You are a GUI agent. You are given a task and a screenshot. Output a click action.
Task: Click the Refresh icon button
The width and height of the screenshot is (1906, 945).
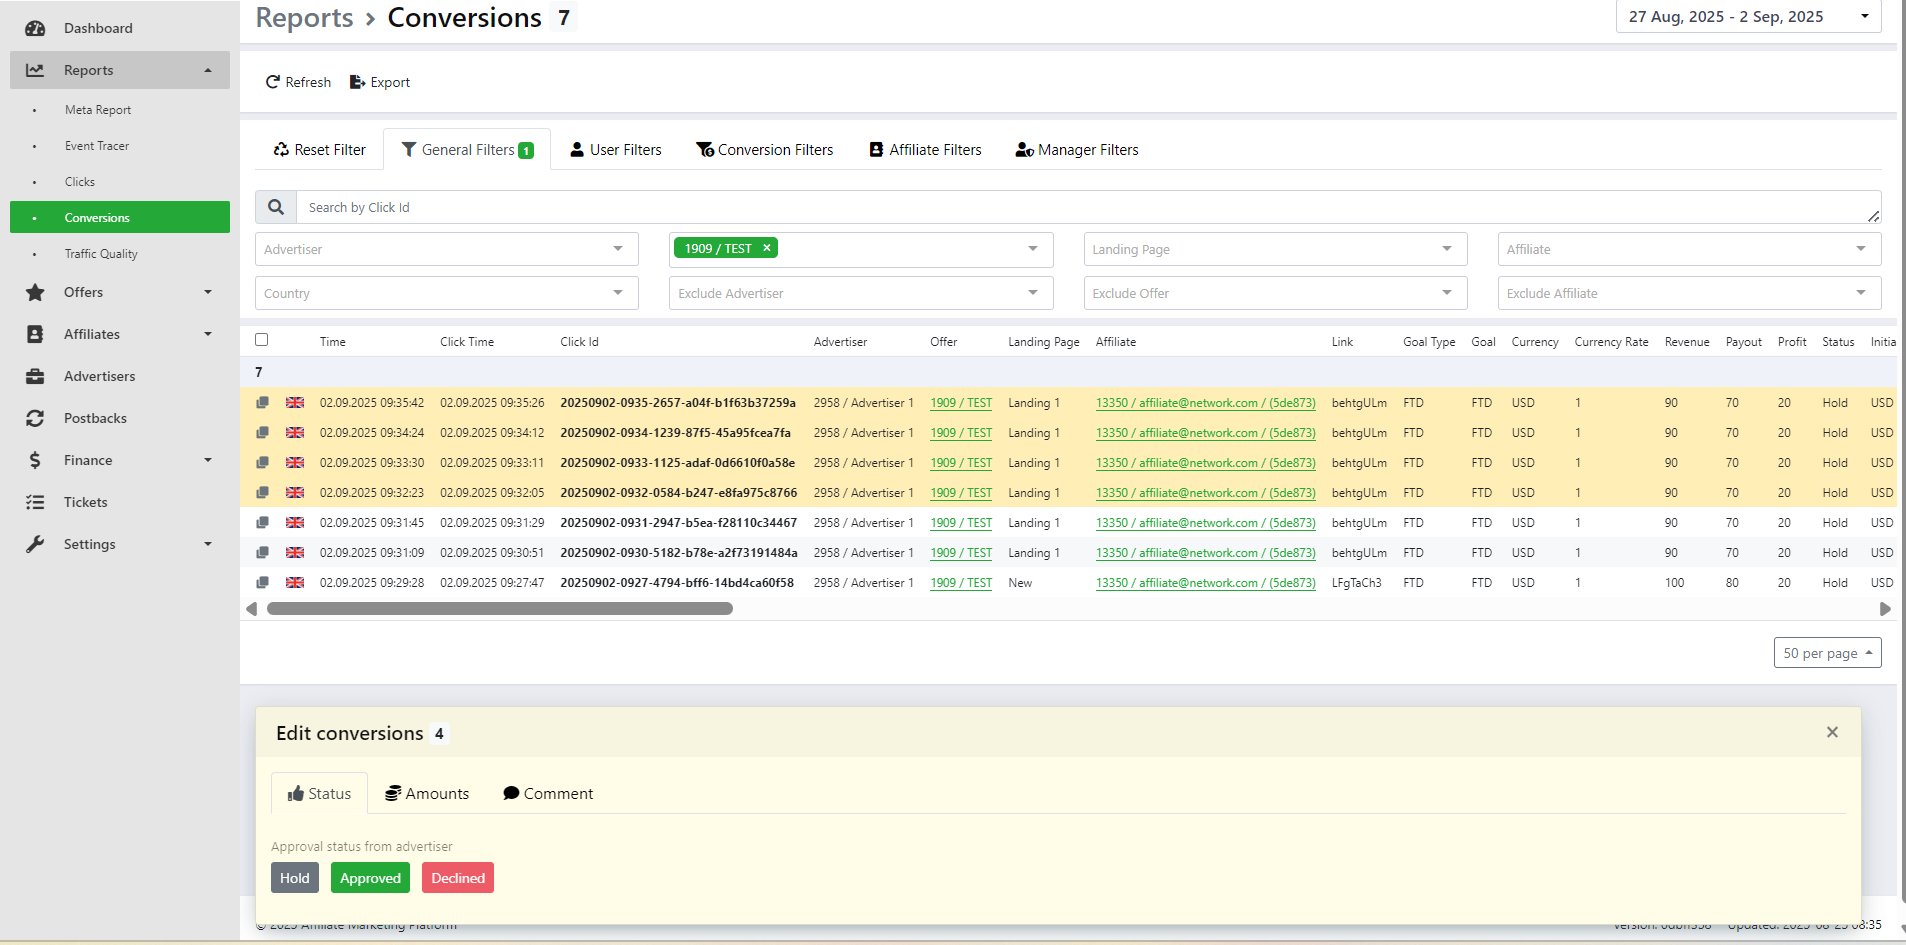[x=297, y=82]
